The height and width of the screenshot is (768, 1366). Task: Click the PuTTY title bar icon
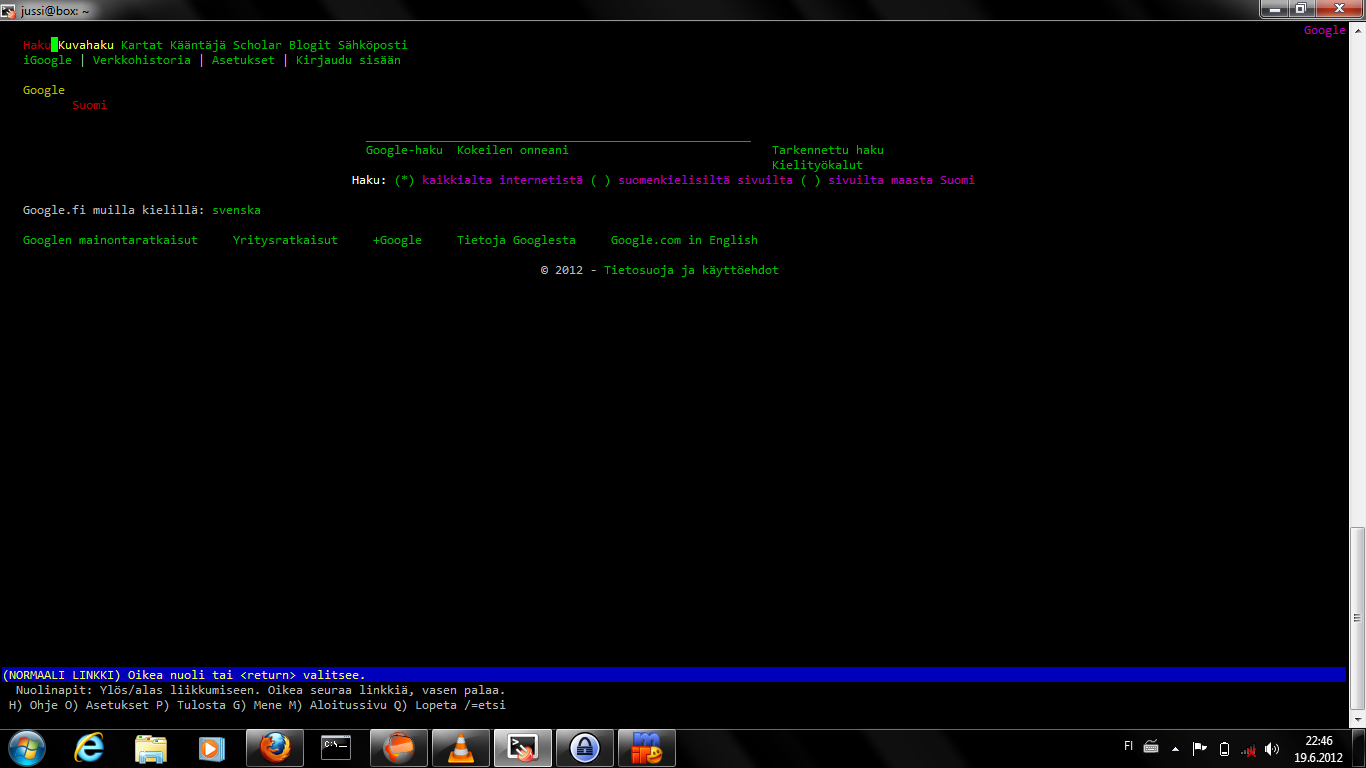pyautogui.click(x=9, y=9)
